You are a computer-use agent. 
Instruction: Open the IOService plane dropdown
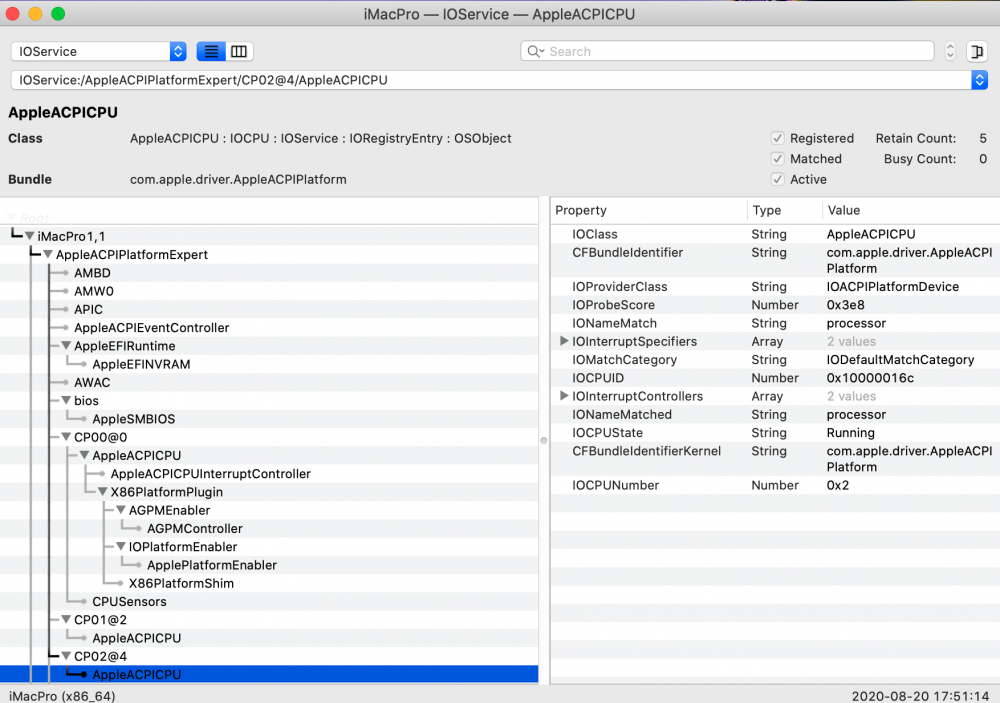(99, 51)
